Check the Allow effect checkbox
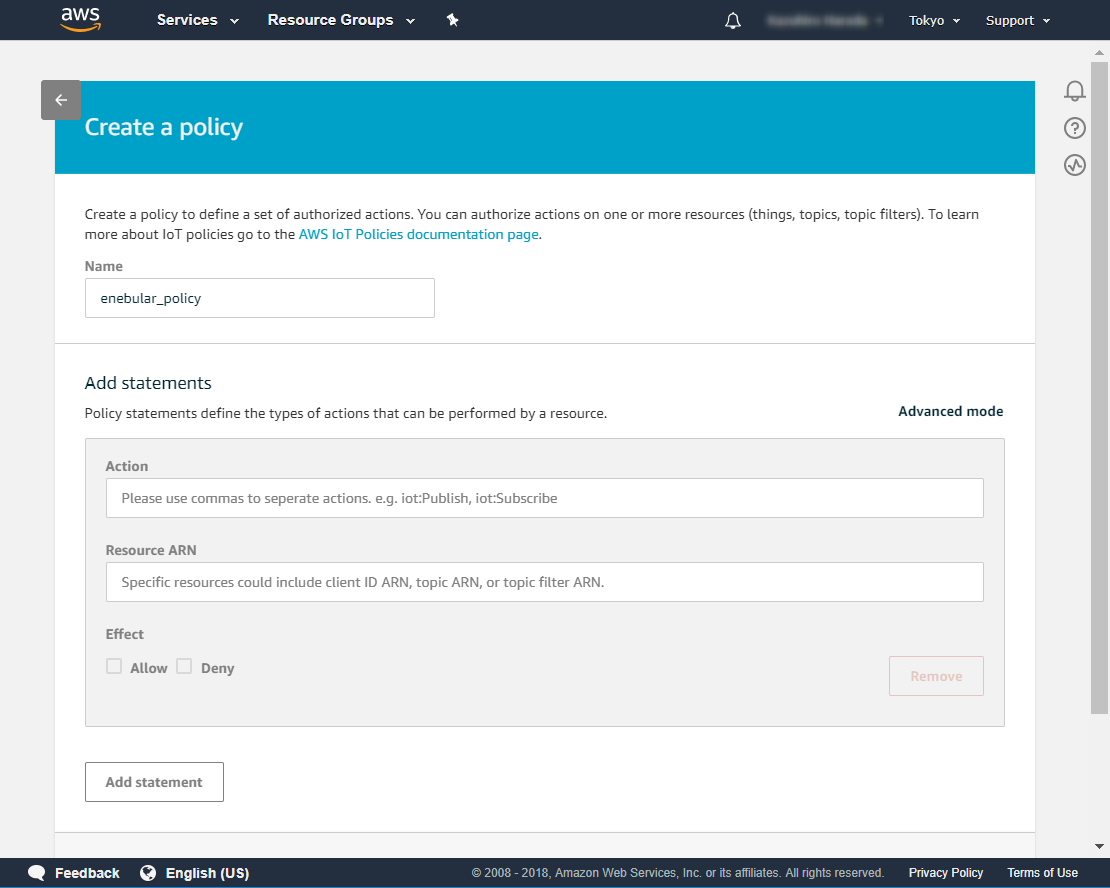Image resolution: width=1110 pixels, height=888 pixels. pyautogui.click(x=114, y=667)
